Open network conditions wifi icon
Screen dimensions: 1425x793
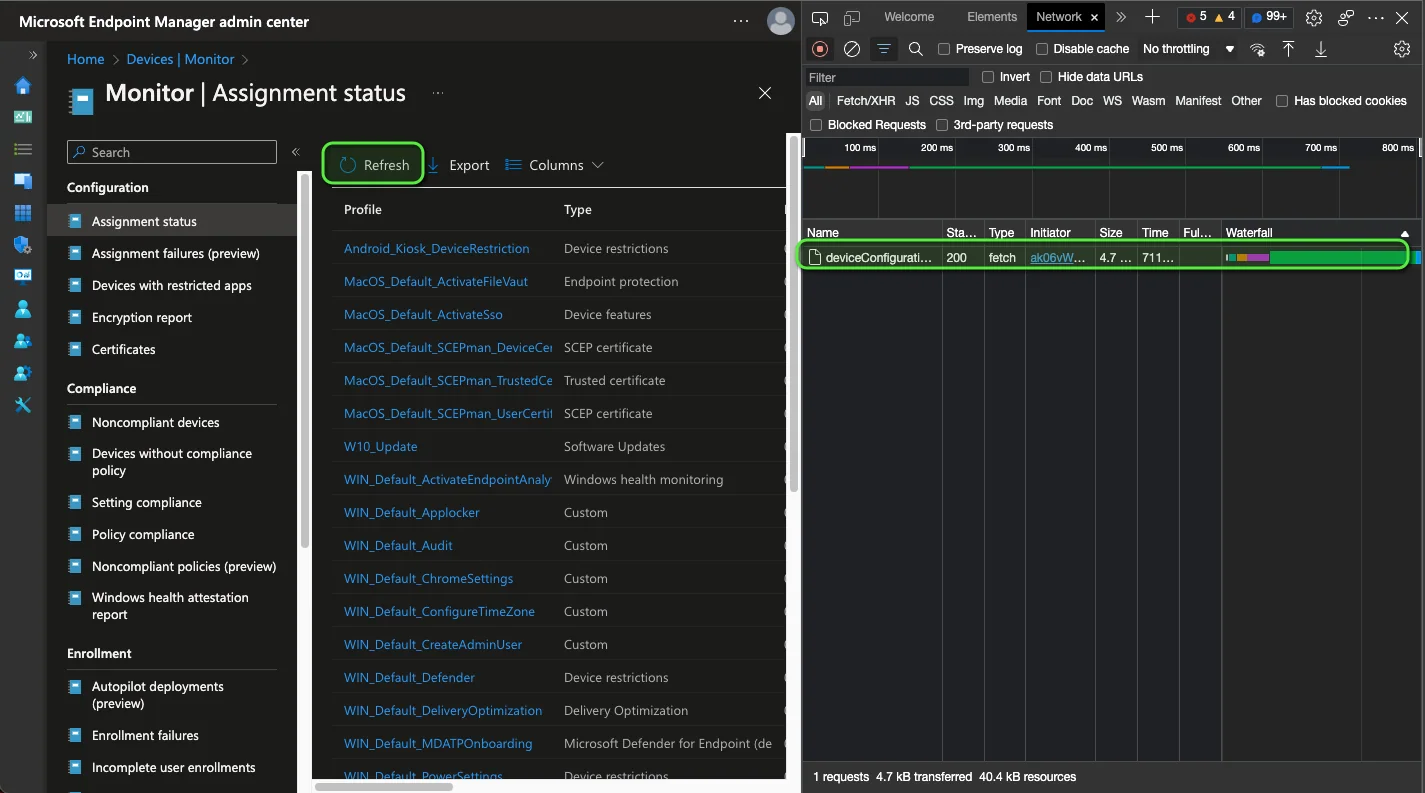tap(1258, 49)
